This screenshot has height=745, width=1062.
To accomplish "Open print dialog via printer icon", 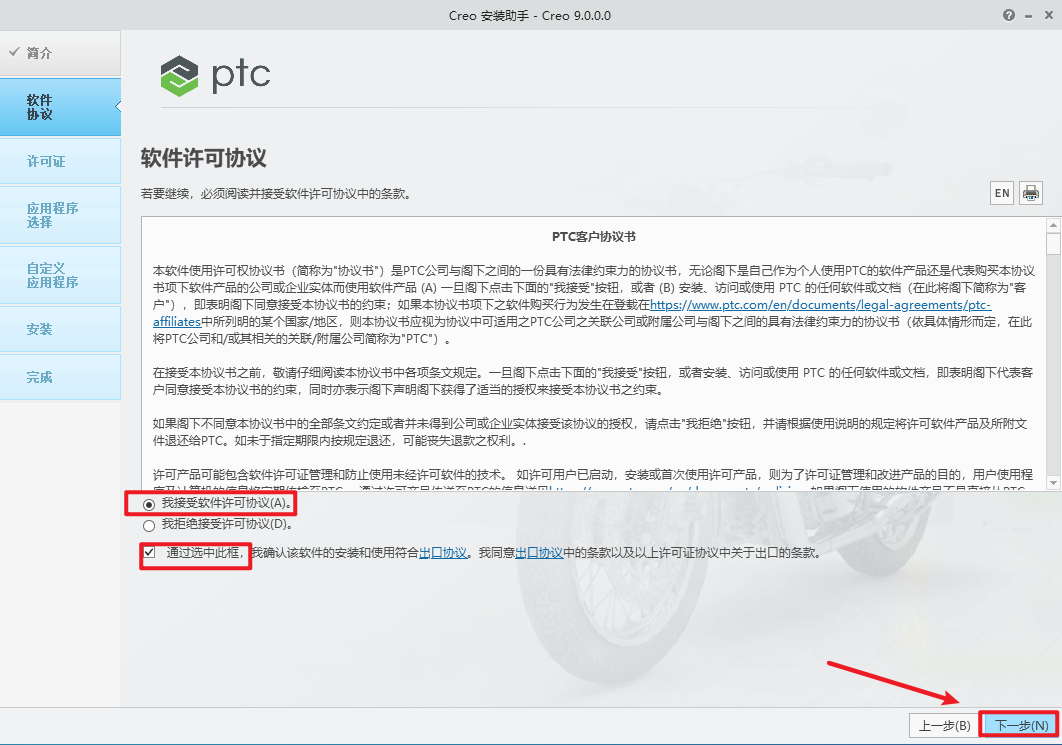I will point(1030,192).
